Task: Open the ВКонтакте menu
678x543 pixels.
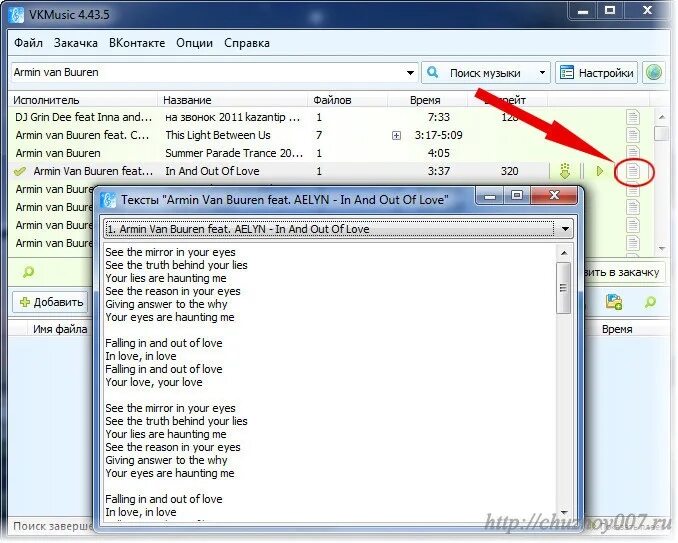Action: (137, 43)
